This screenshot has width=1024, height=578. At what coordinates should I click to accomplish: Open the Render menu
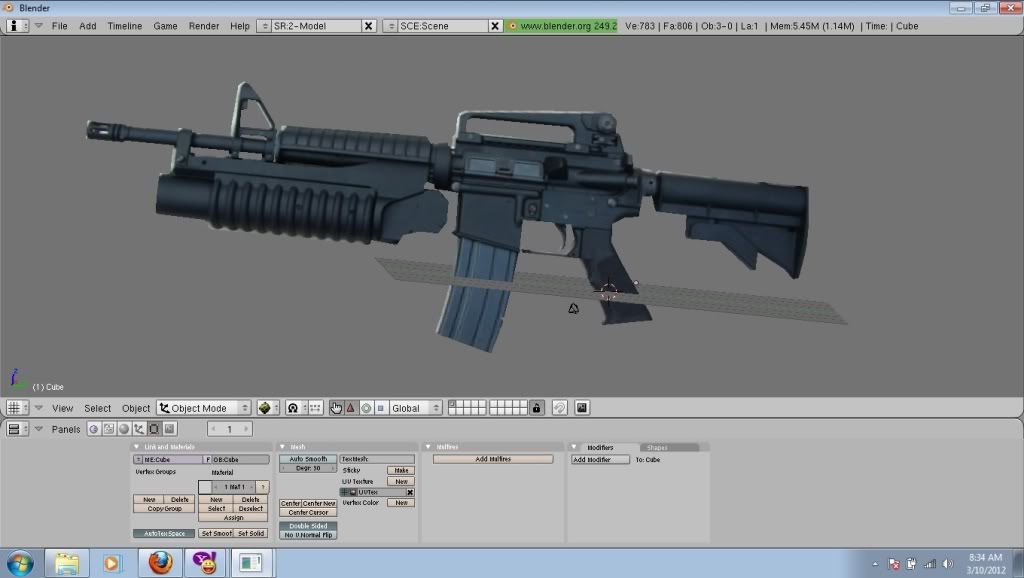click(x=204, y=25)
